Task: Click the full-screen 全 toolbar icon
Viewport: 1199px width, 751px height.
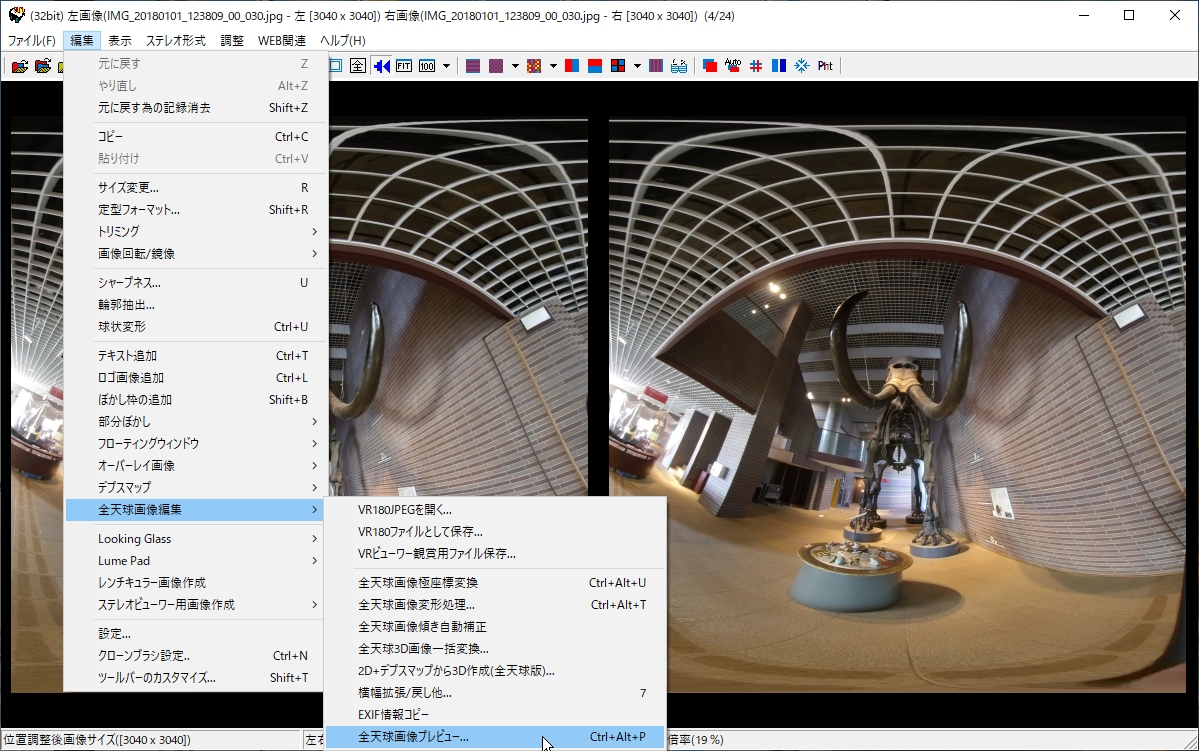Action: [358, 66]
